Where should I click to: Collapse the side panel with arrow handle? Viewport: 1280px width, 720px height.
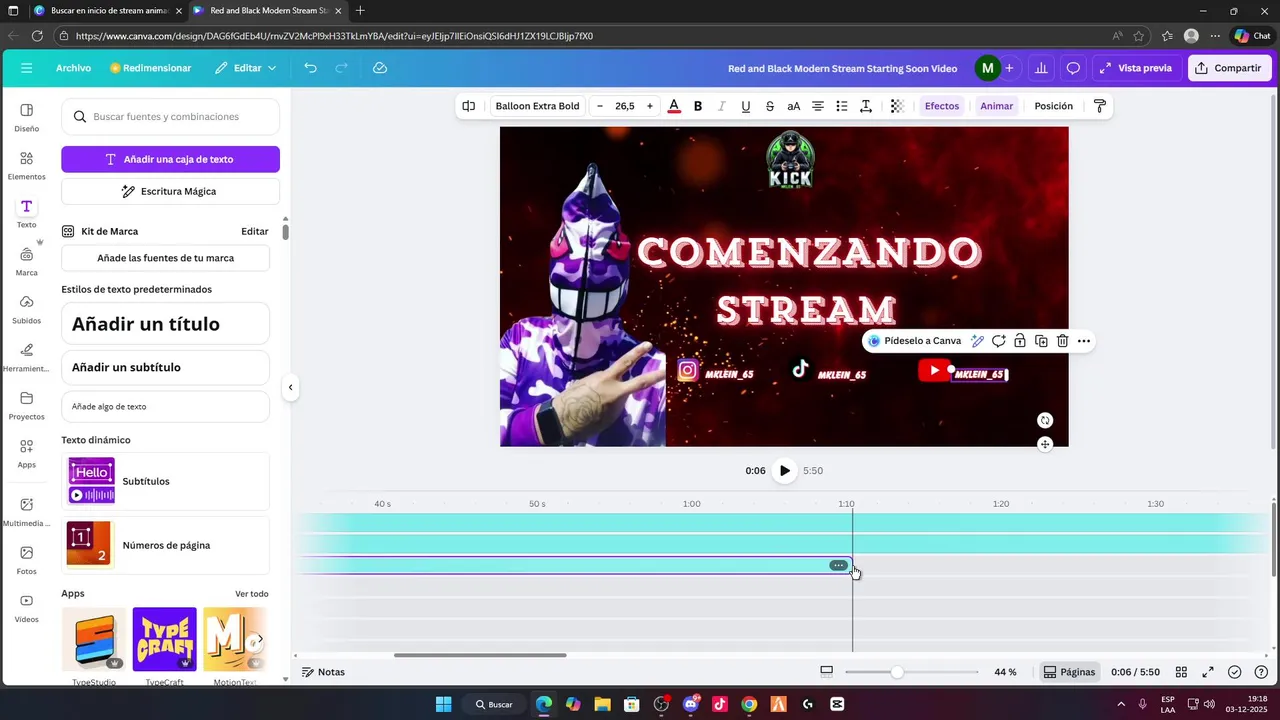click(291, 387)
